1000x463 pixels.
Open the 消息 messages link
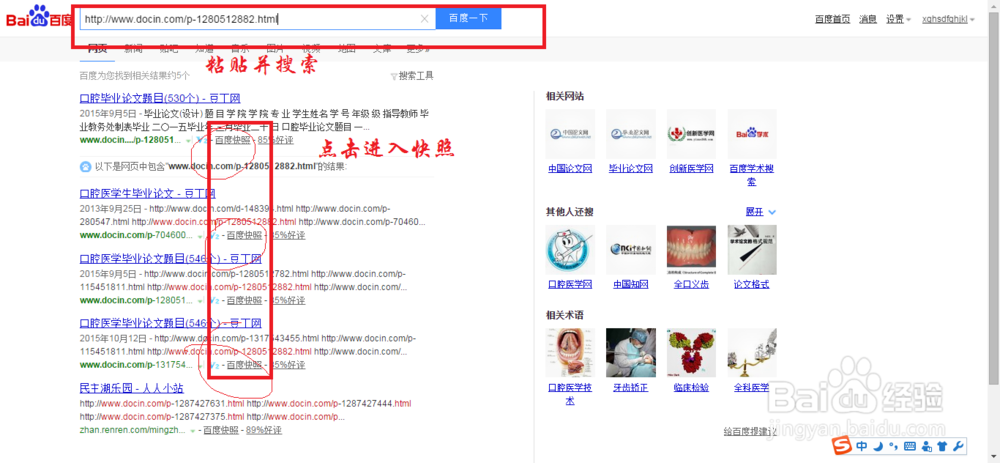click(868, 19)
